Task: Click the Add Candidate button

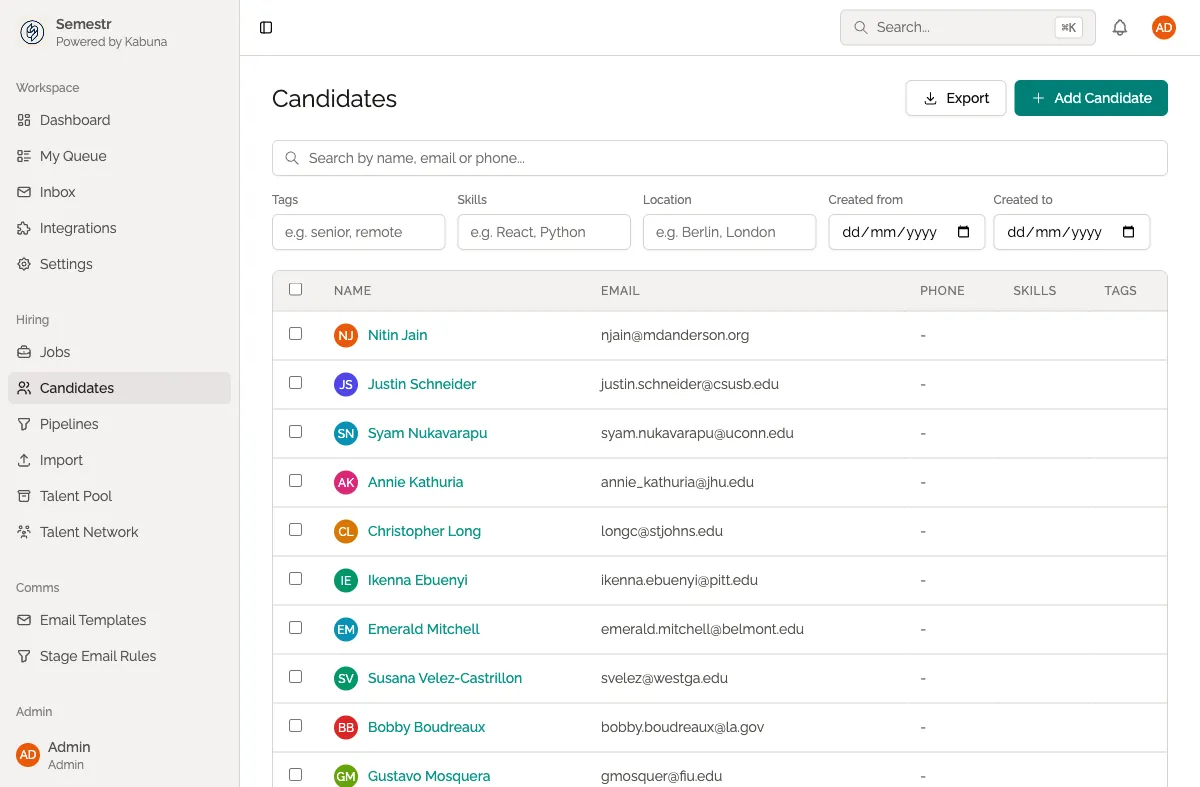Action: click(x=1090, y=98)
